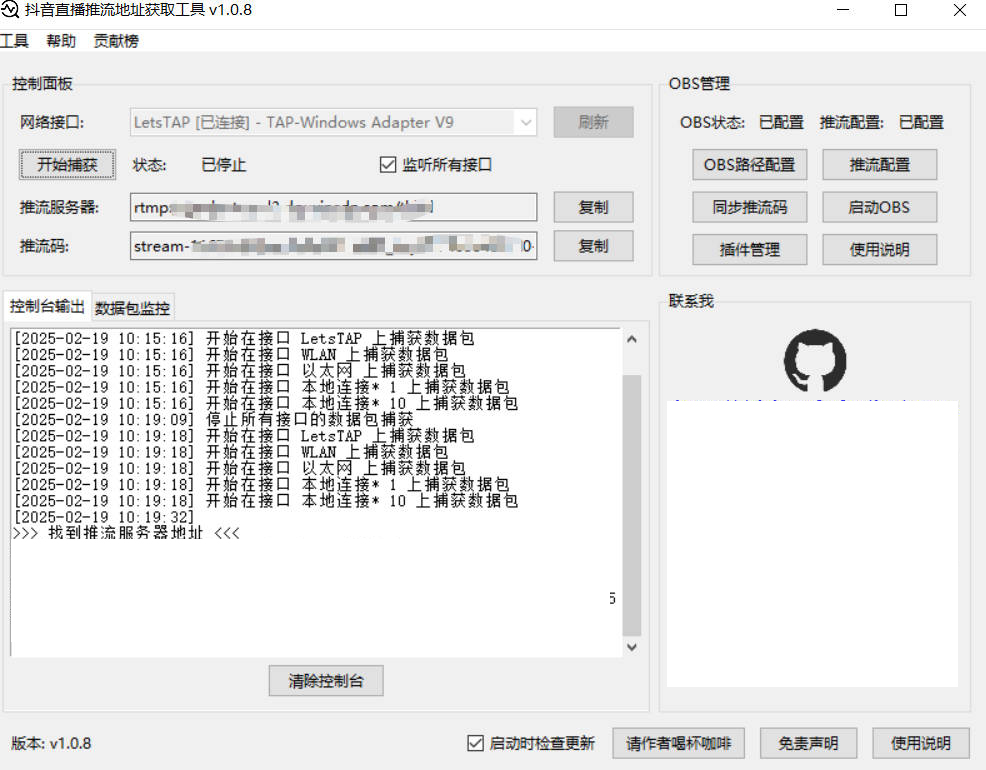The image size is (986, 770).
Task: Copy the 推流码 stream key with 复制
Action: pos(593,246)
